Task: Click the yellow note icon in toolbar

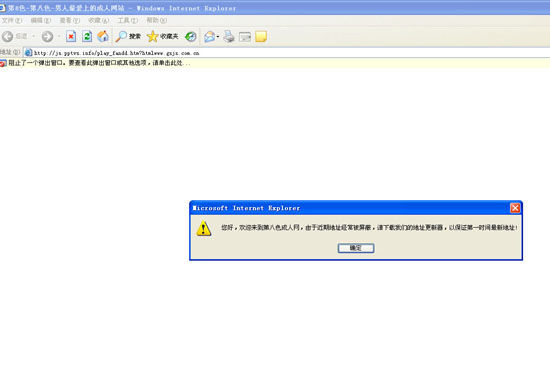Action: [x=261, y=36]
